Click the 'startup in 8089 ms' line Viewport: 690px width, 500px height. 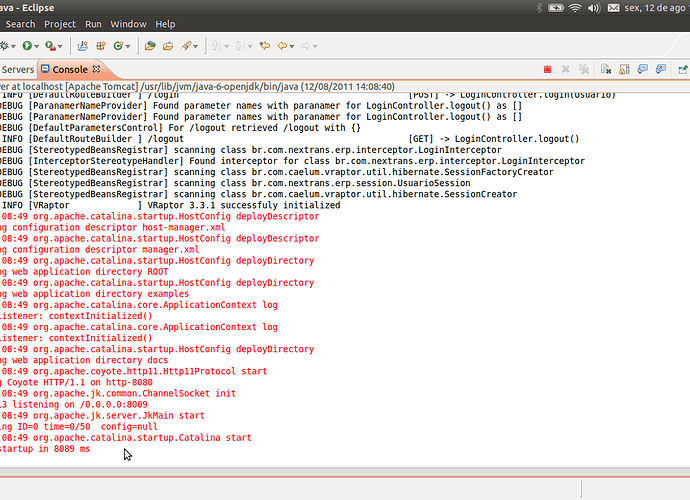tap(45, 449)
